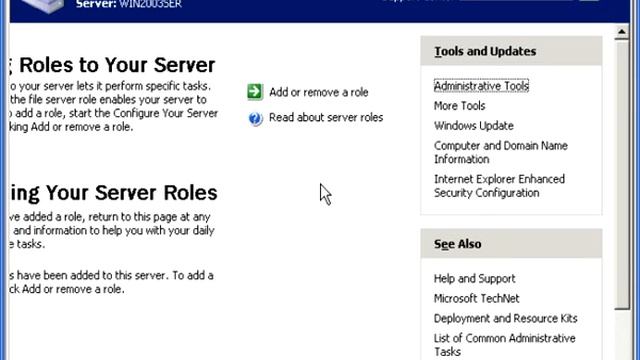Viewport: 640px width, 360px height.
Task: Click the green arrow Add or remove a role icon
Action: pyautogui.click(x=255, y=92)
